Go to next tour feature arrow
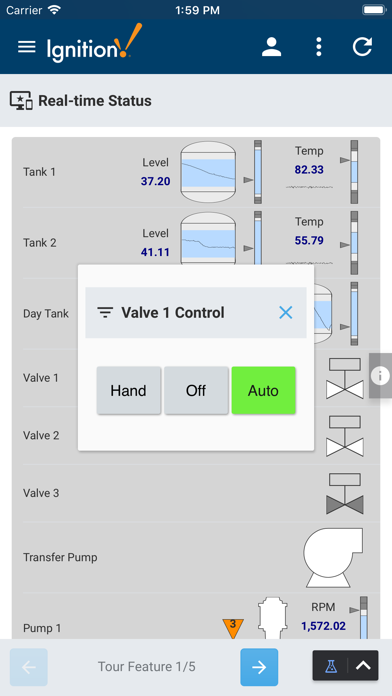 (259, 667)
